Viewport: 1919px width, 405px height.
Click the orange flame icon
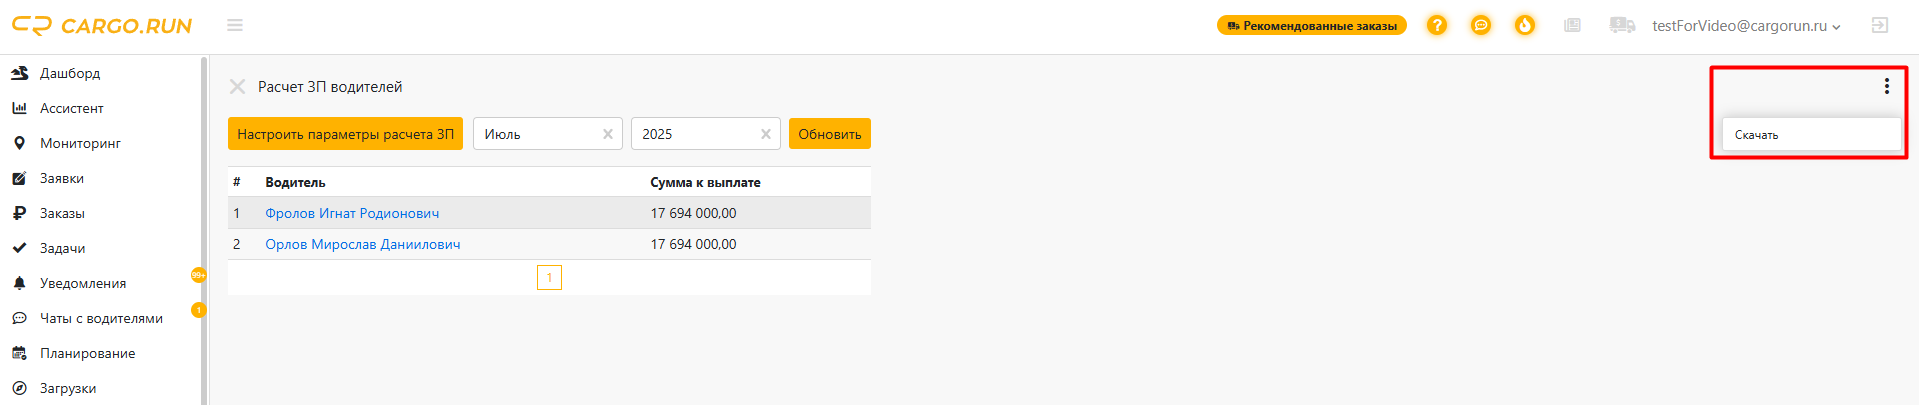click(1524, 25)
